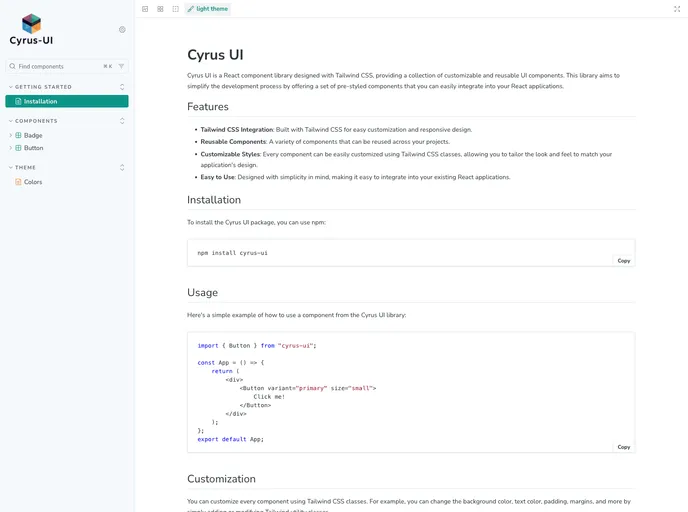This screenshot has height=512, width=688.
Task: Click the Installation document icon
Action: pos(18,101)
